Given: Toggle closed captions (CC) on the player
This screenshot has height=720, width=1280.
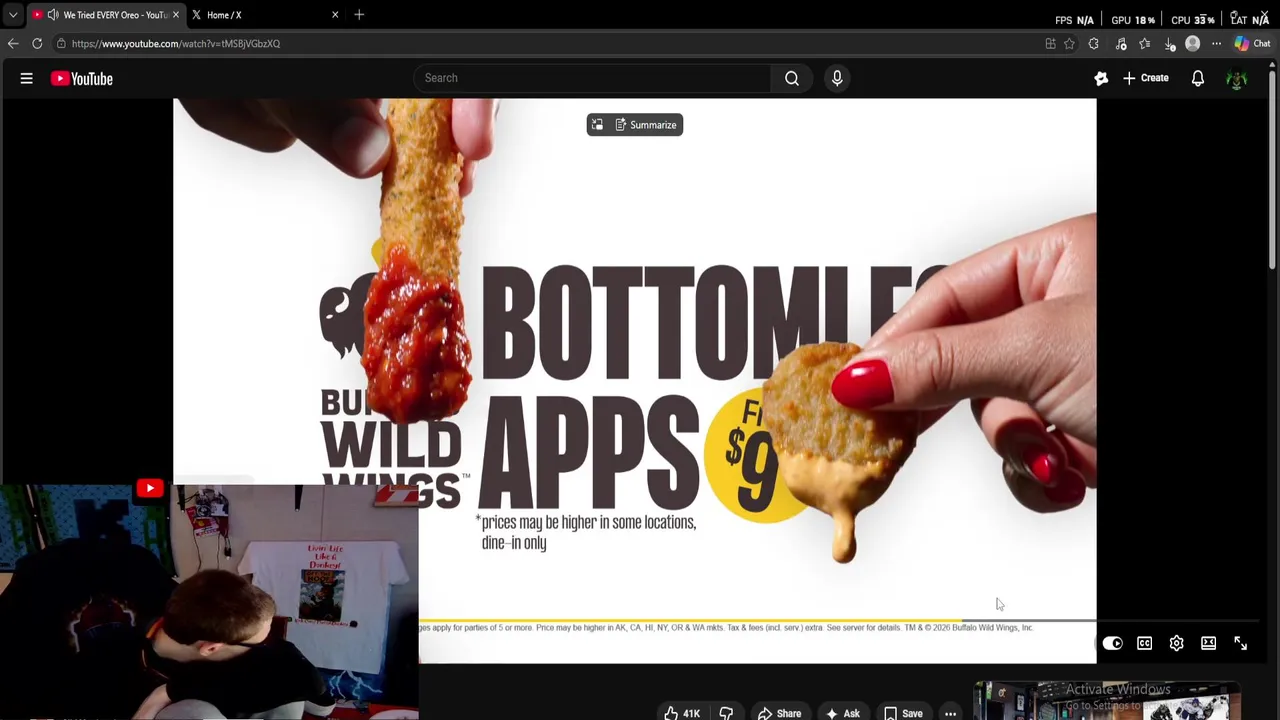Looking at the screenshot, I should 1145,643.
